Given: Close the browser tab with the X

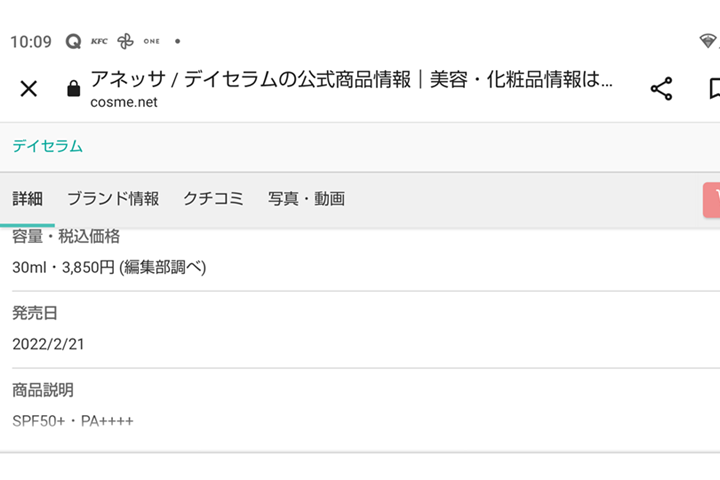Looking at the screenshot, I should [x=29, y=89].
